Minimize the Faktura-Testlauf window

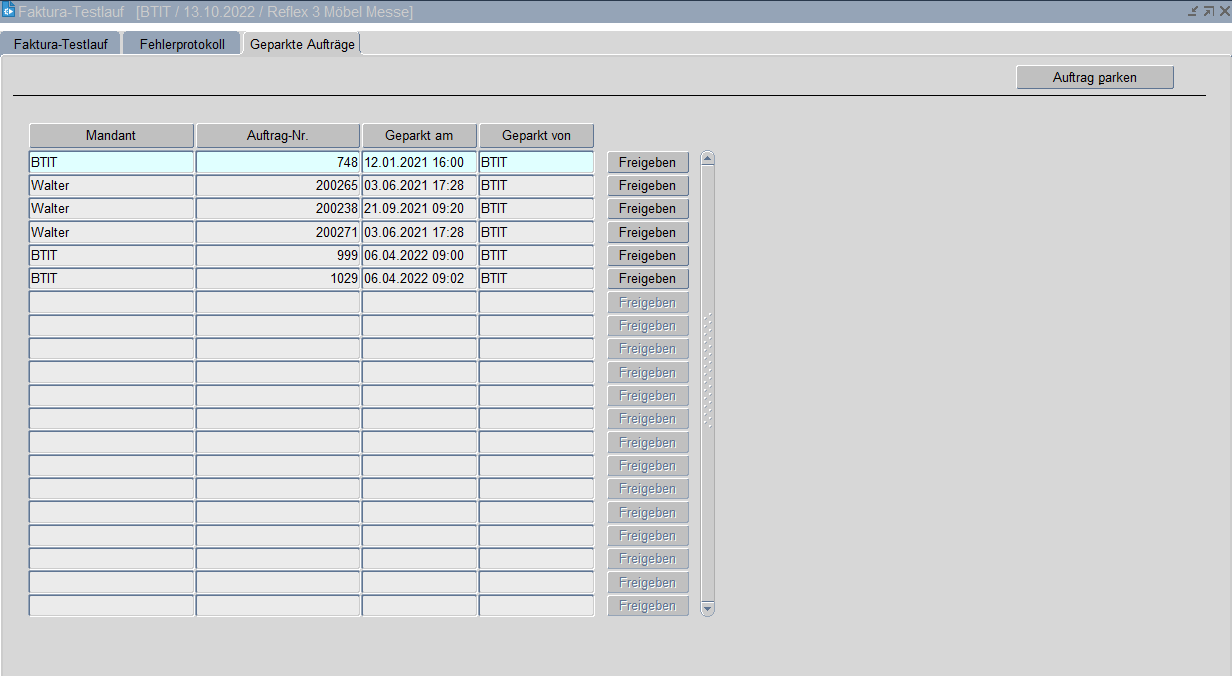click(1192, 11)
